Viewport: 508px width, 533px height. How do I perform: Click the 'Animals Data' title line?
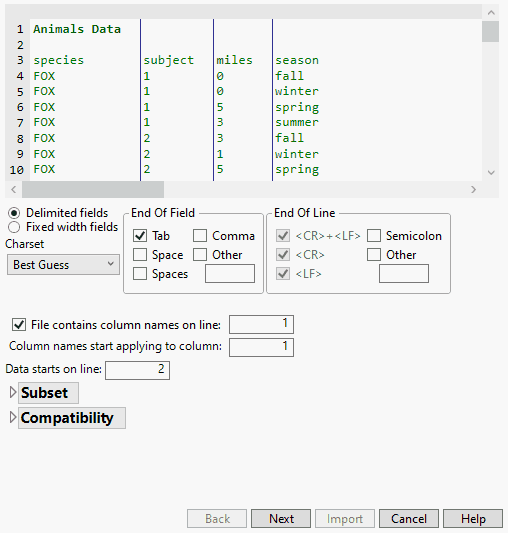[77, 29]
